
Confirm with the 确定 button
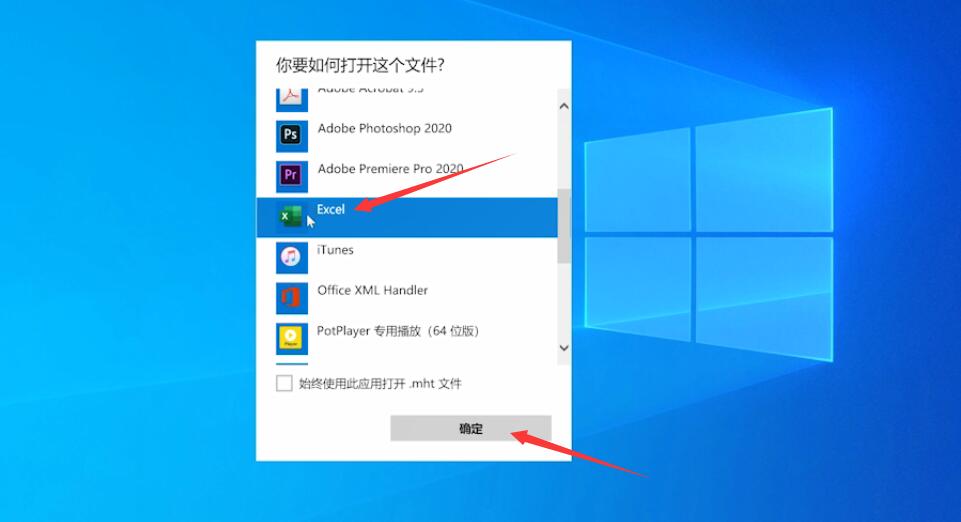pos(471,428)
